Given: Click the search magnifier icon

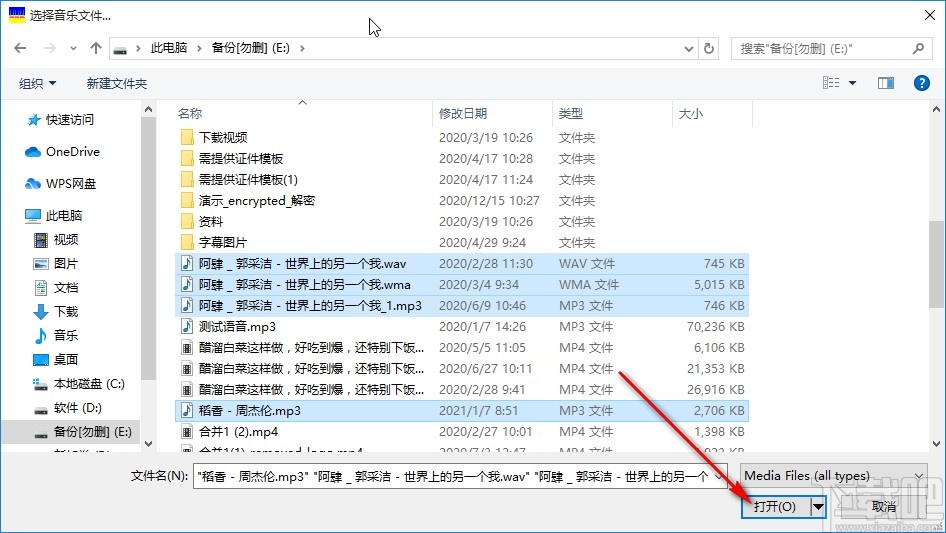Looking at the screenshot, I should coord(918,48).
